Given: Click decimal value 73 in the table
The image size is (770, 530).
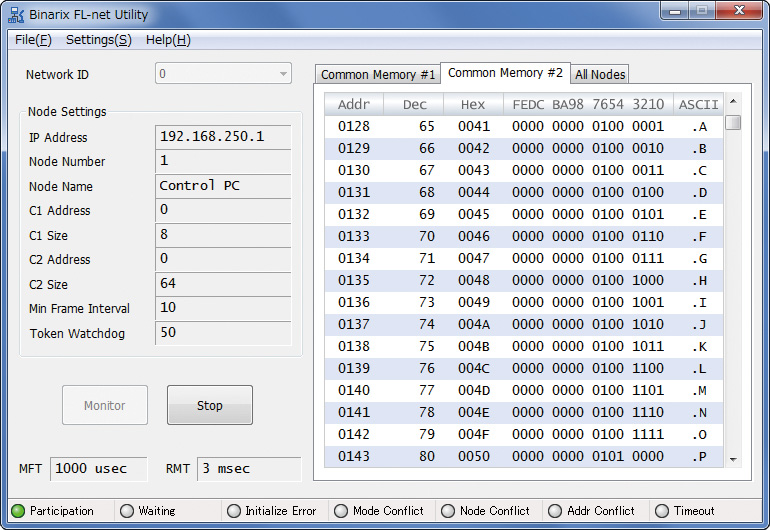Looking at the screenshot, I should (427, 303).
